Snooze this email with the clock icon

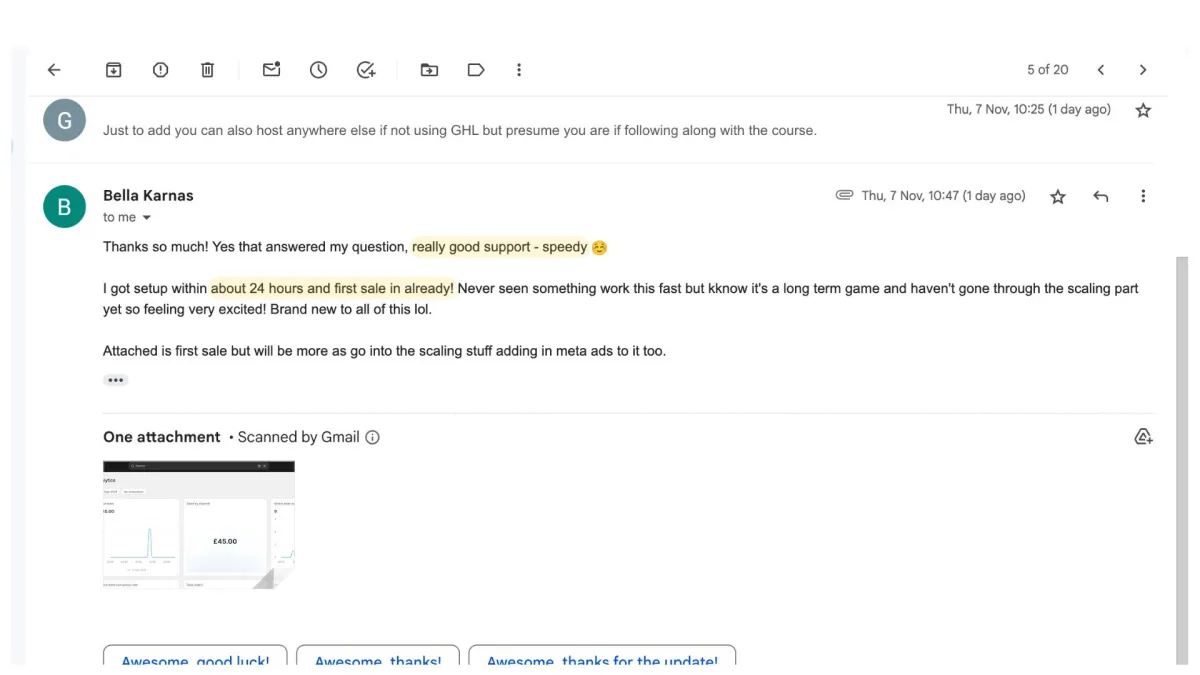[318, 70]
